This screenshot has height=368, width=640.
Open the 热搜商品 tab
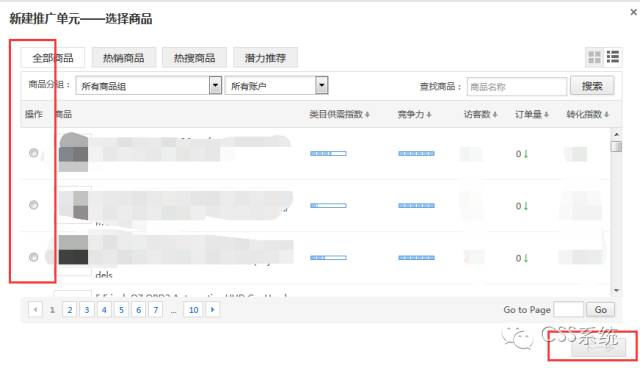(x=194, y=58)
